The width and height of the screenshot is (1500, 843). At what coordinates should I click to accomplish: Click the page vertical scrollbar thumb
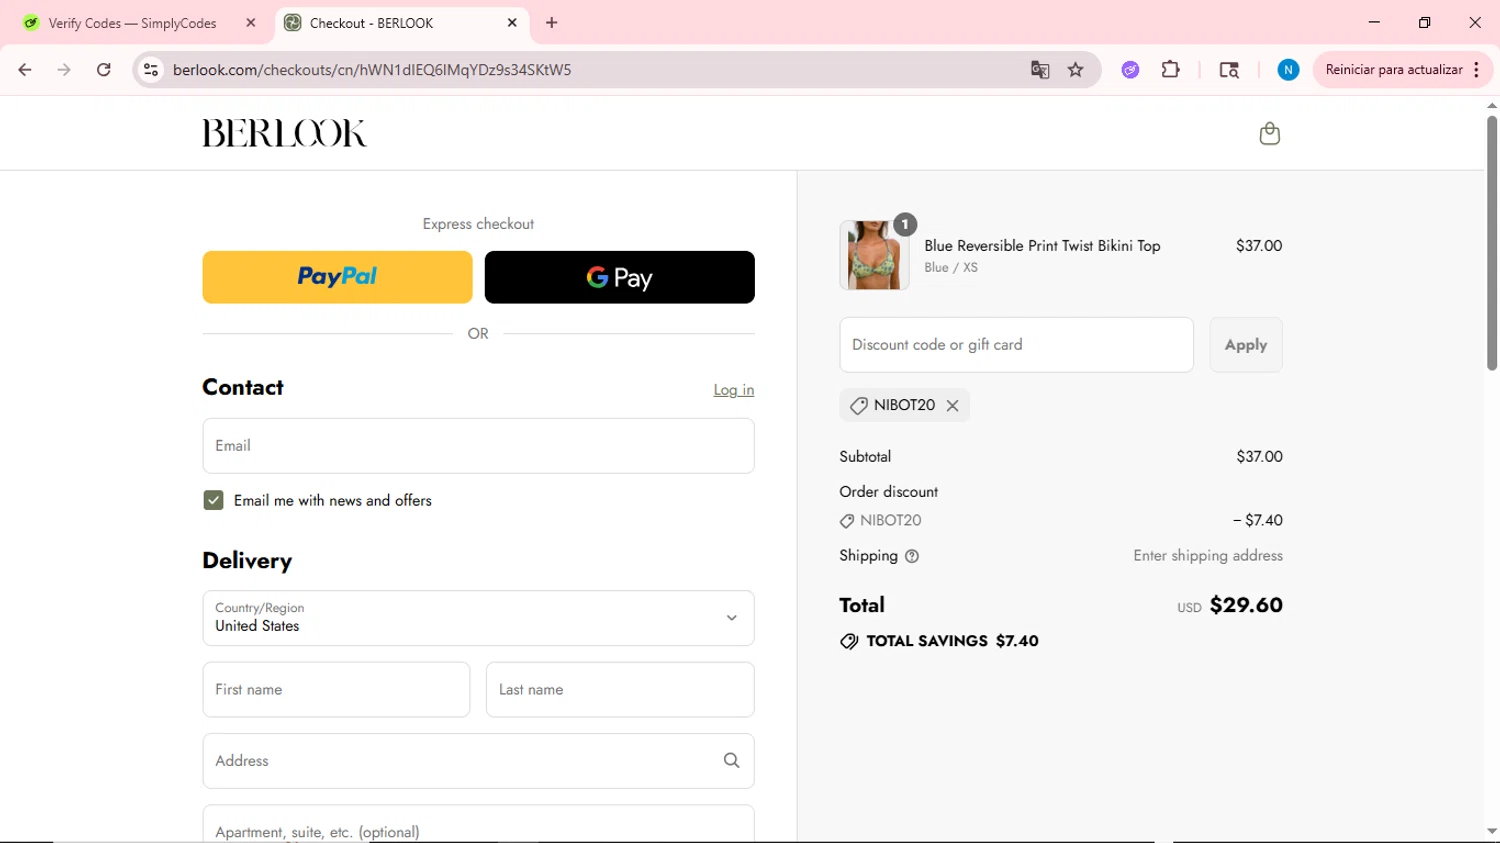tap(1491, 243)
